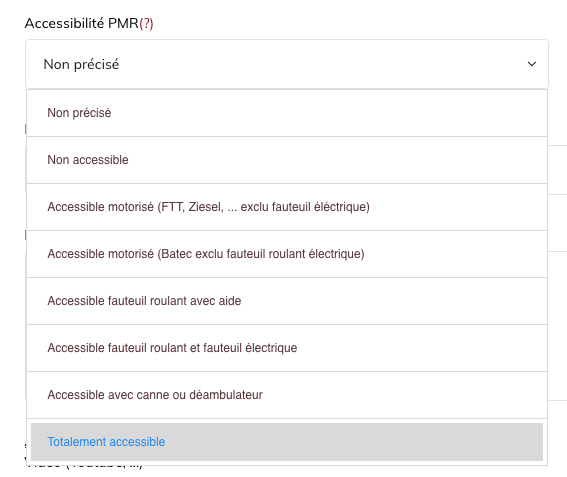Set accessibility to cane or walker
The height and width of the screenshot is (477, 567).
(x=287, y=395)
